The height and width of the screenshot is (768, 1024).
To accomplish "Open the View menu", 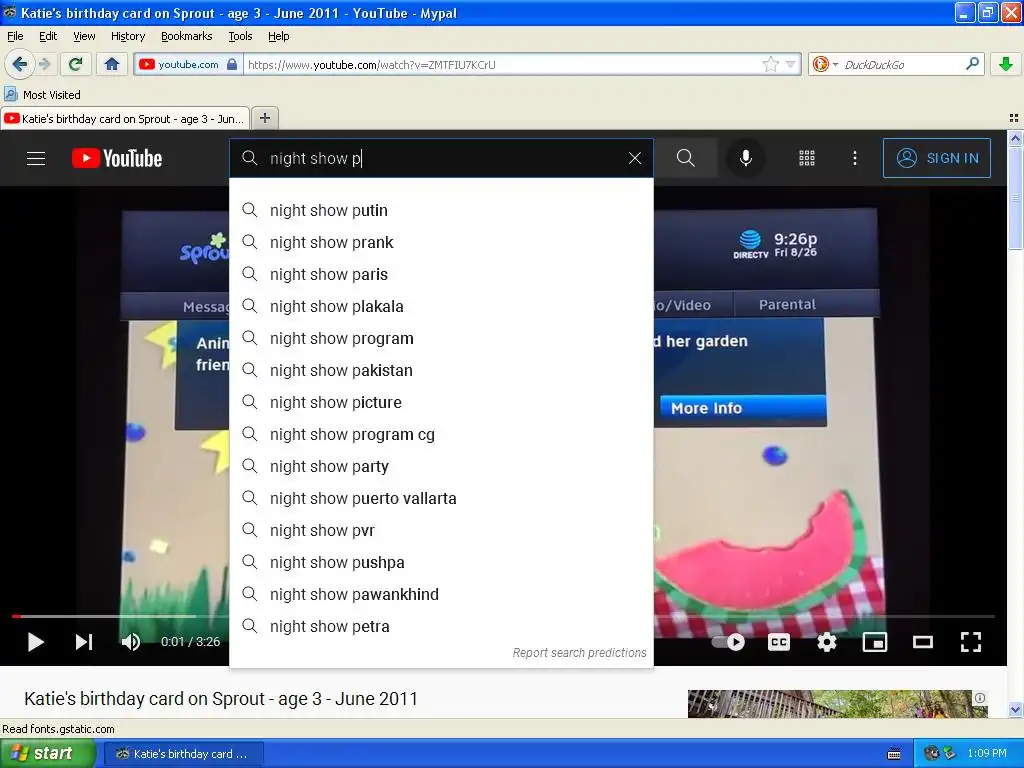I will point(84,36).
